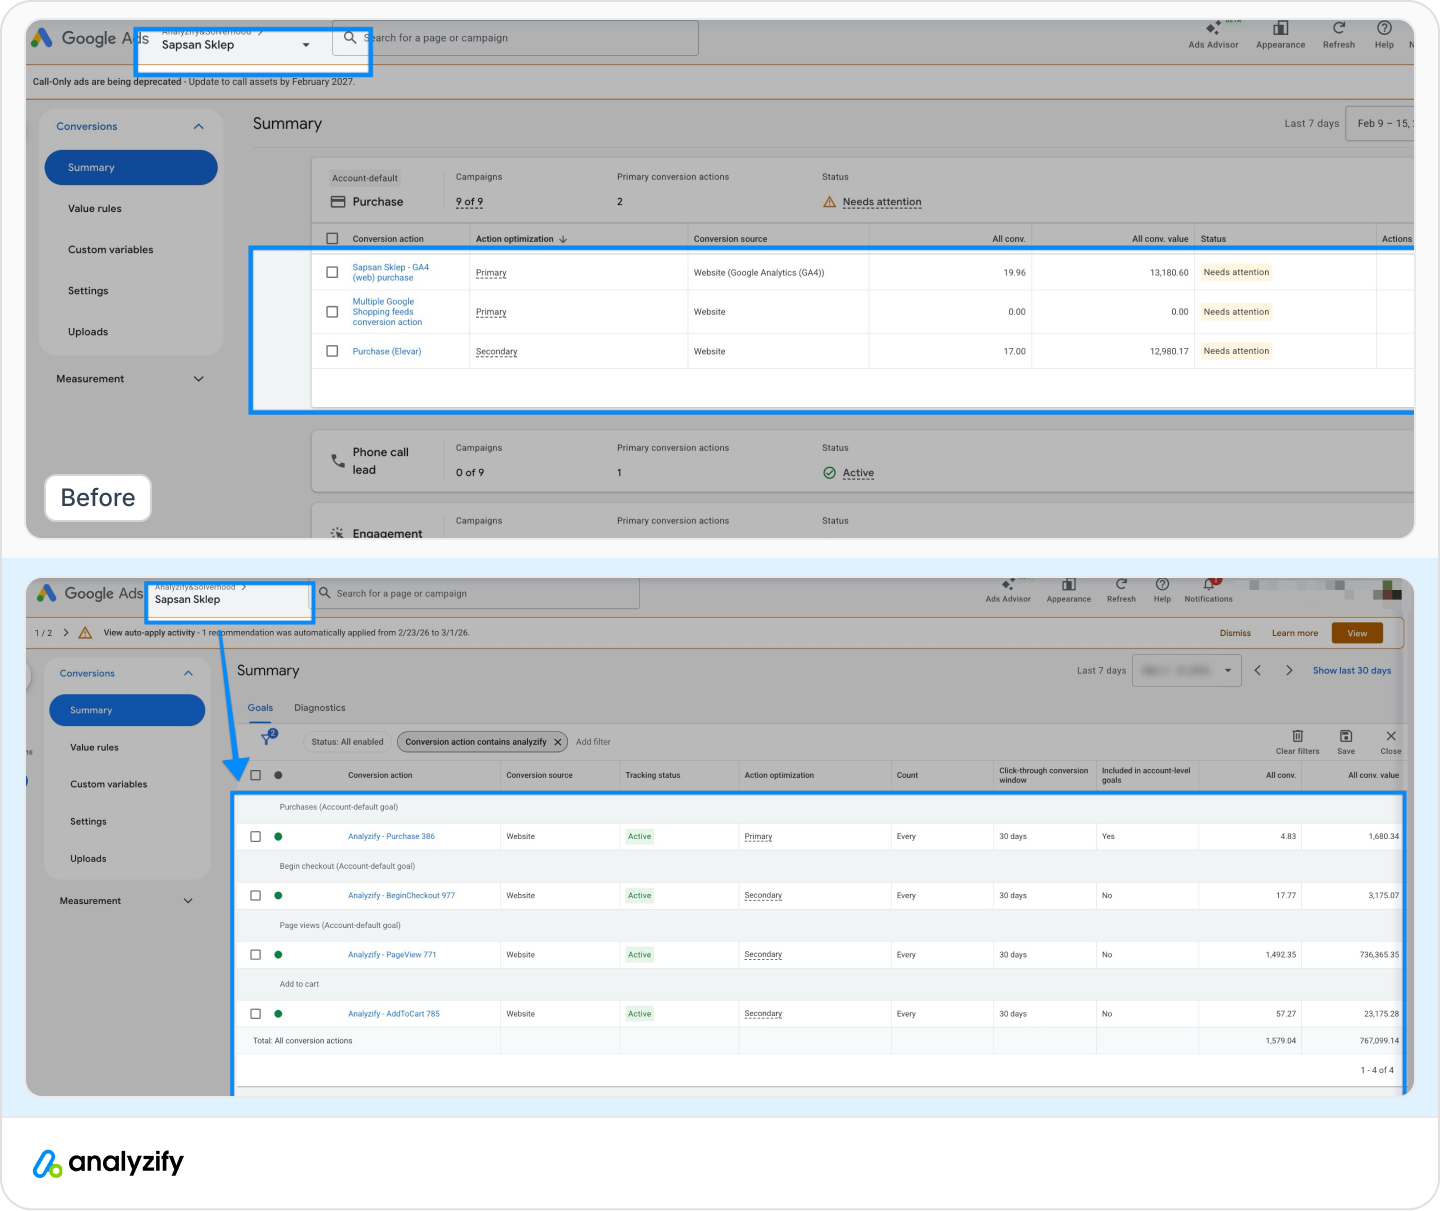Open Ads Advisor in the lower screenshot
Image resolution: width=1440 pixels, height=1211 pixels.
(x=1008, y=590)
